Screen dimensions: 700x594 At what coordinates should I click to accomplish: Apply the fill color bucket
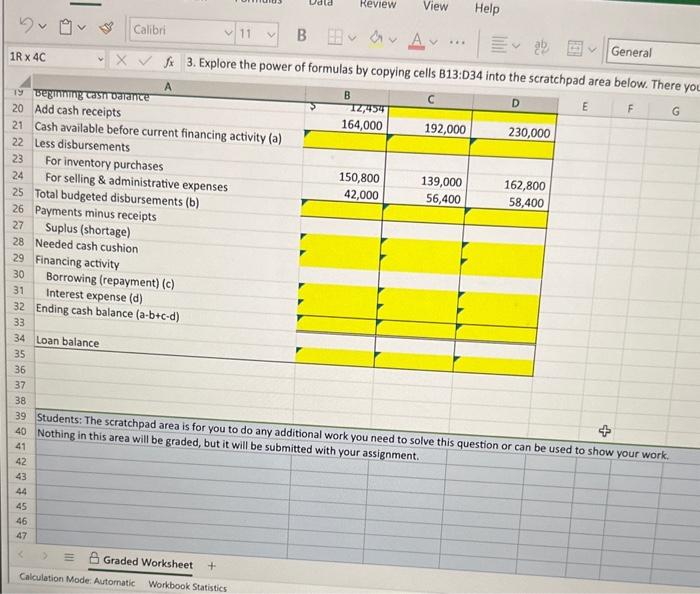(x=376, y=38)
